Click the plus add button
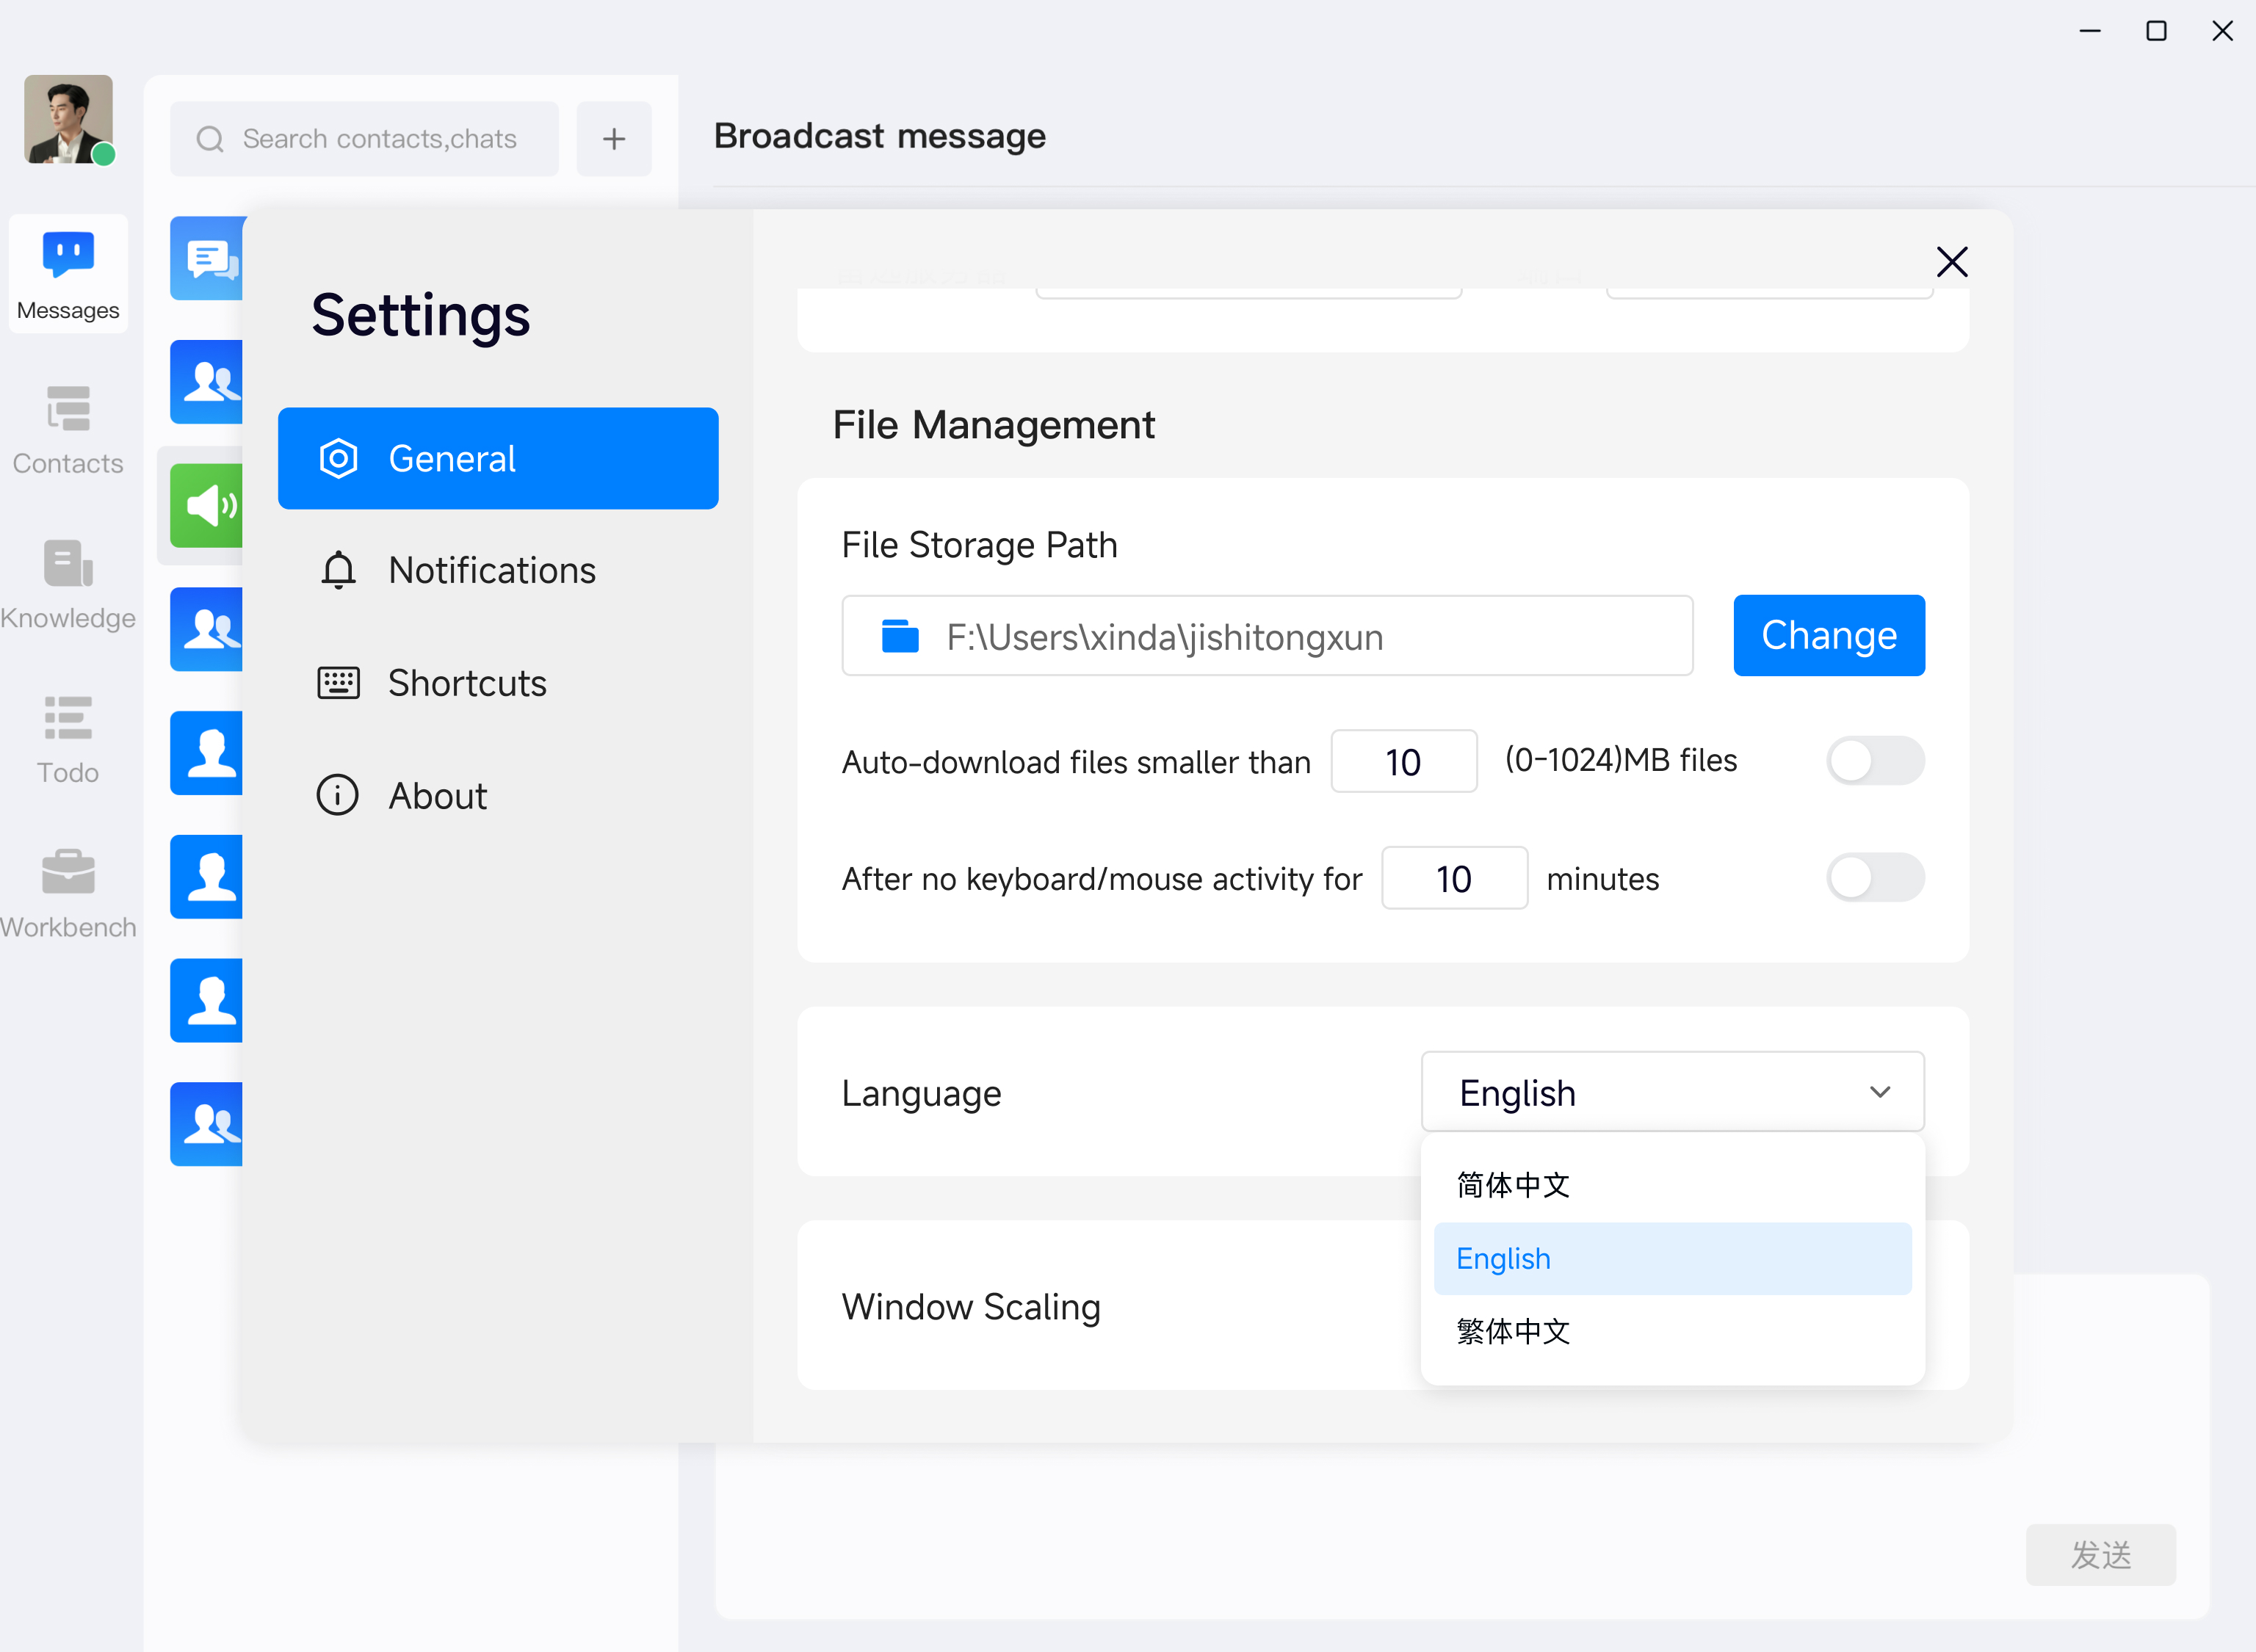The height and width of the screenshot is (1652, 2256). [x=614, y=139]
